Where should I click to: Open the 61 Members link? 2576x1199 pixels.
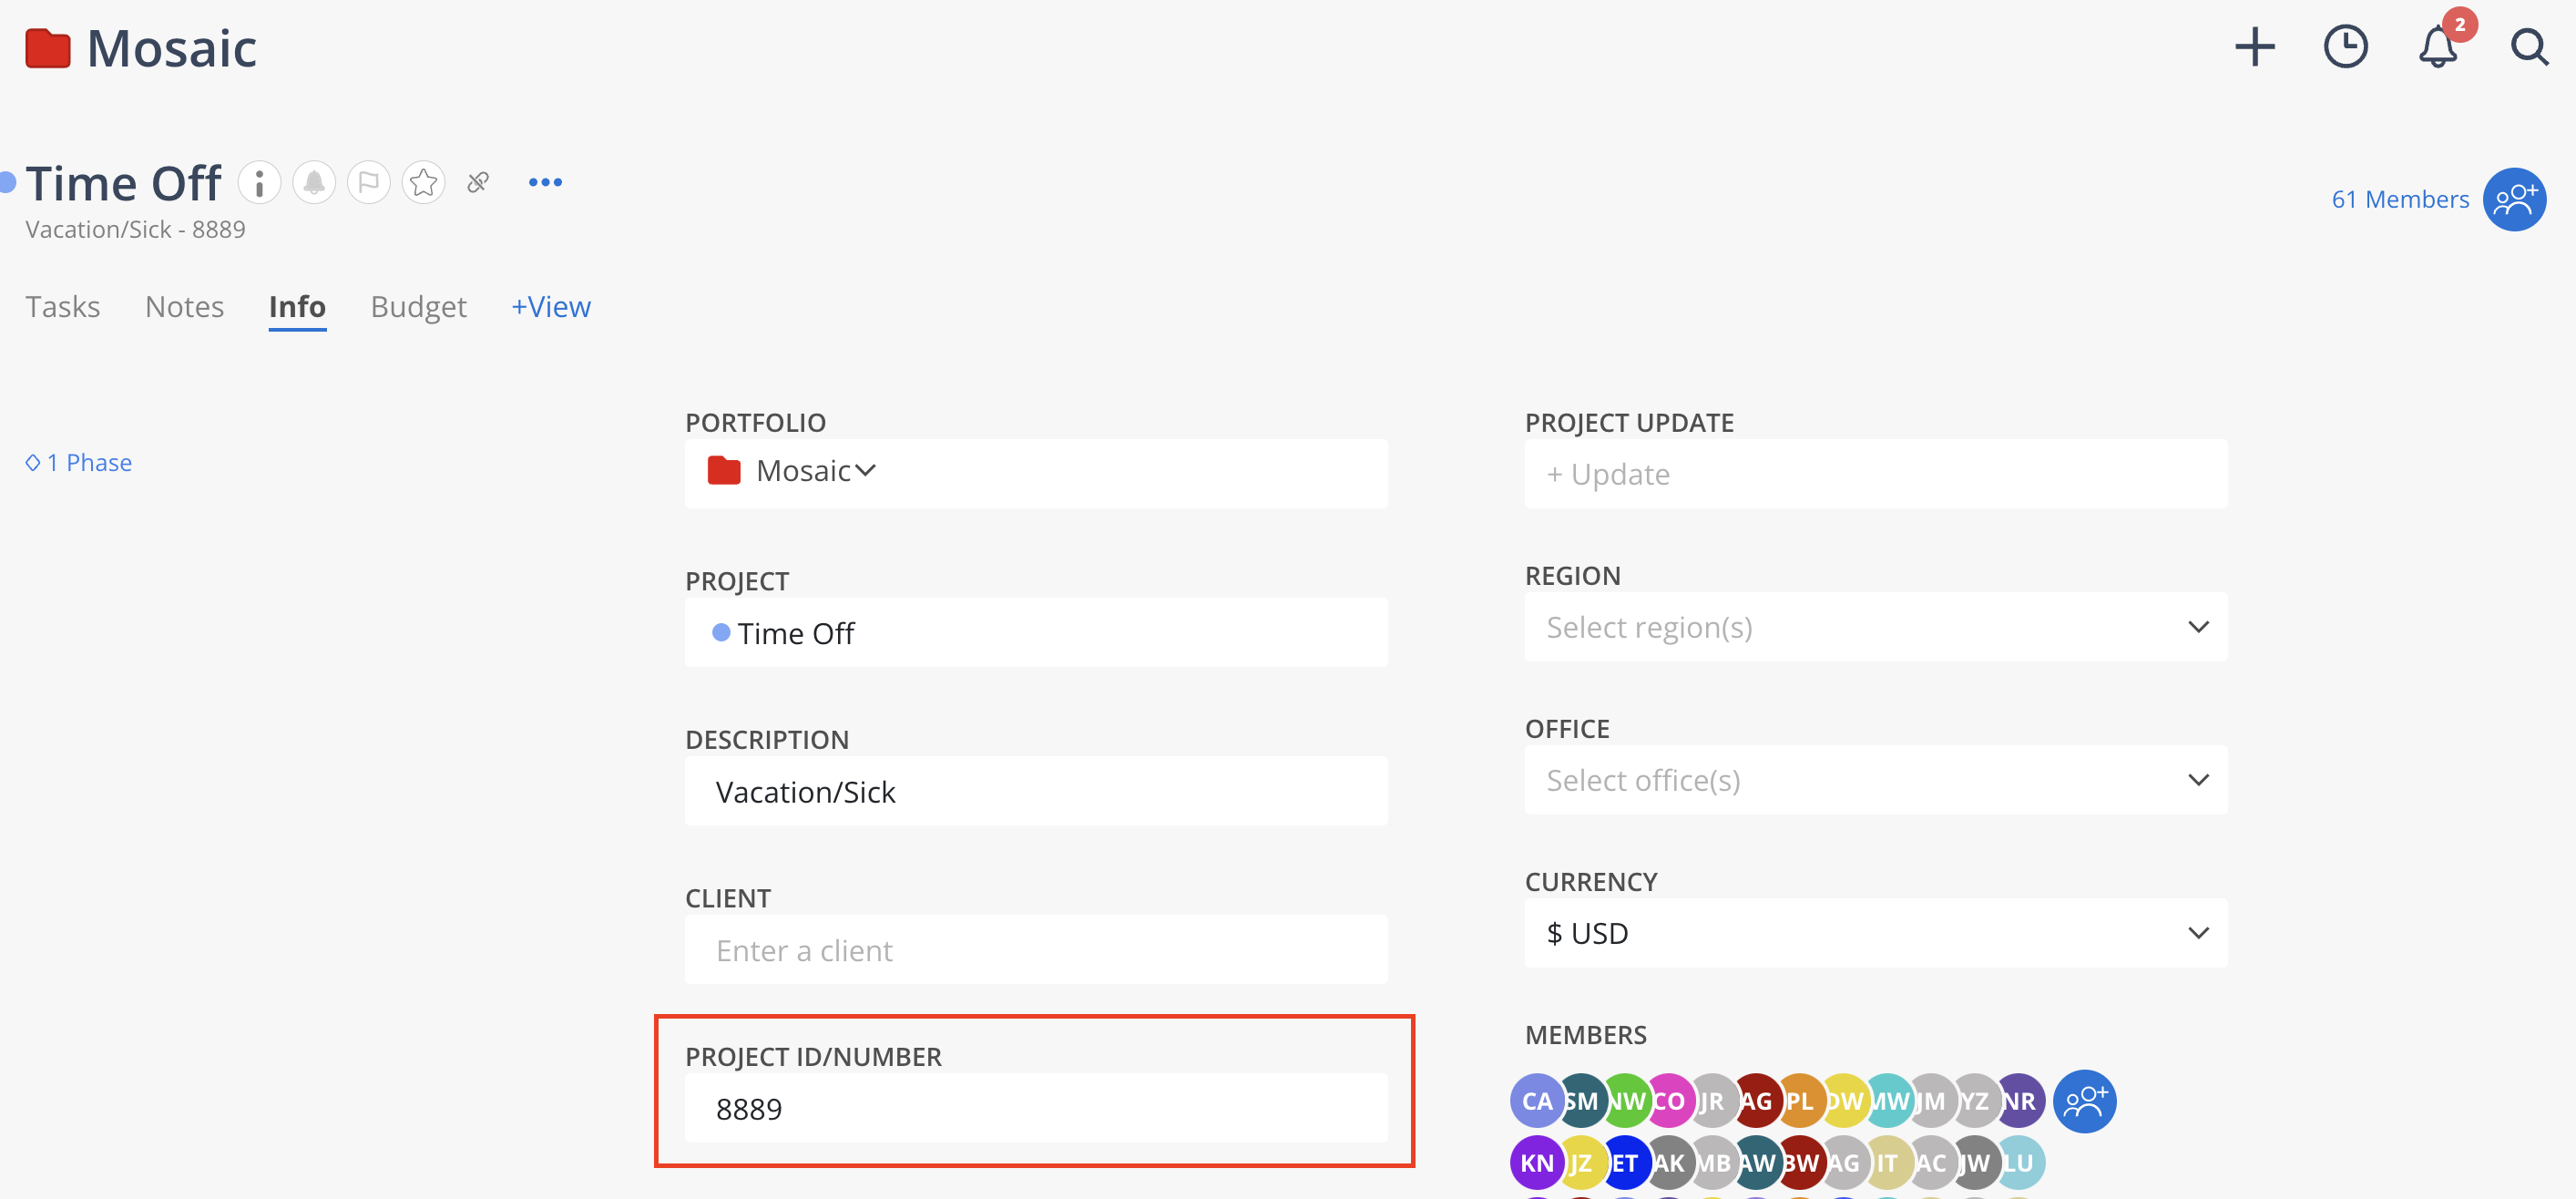click(x=2400, y=199)
